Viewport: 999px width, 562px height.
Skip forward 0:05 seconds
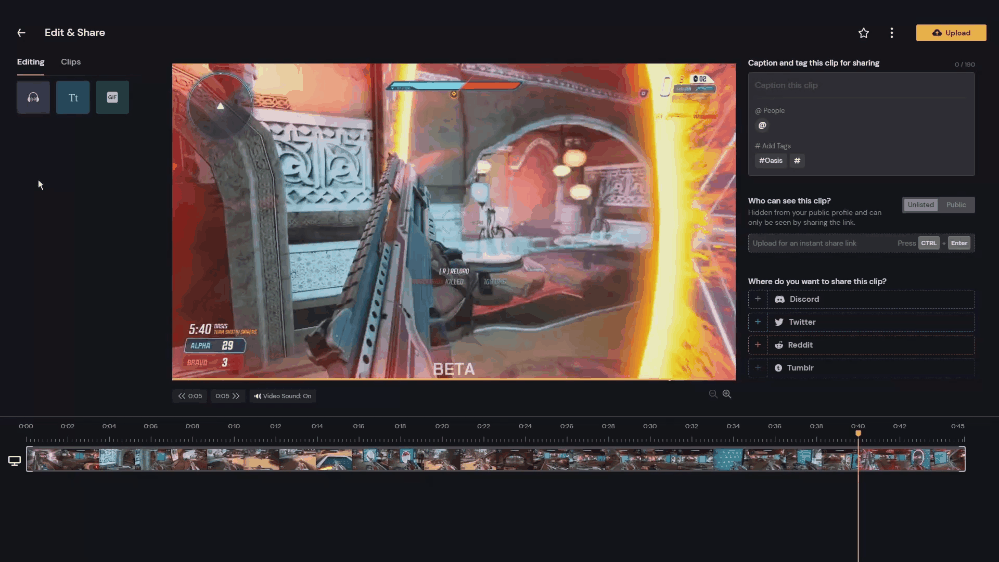[227, 396]
